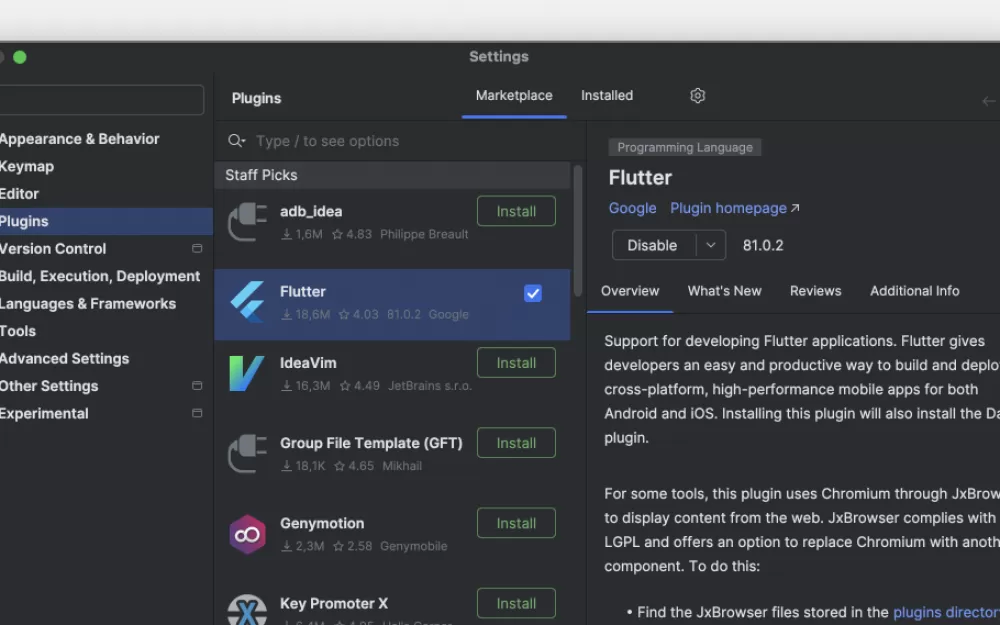Select the Genymotion plugin name
1000x625 pixels.
(x=322, y=524)
